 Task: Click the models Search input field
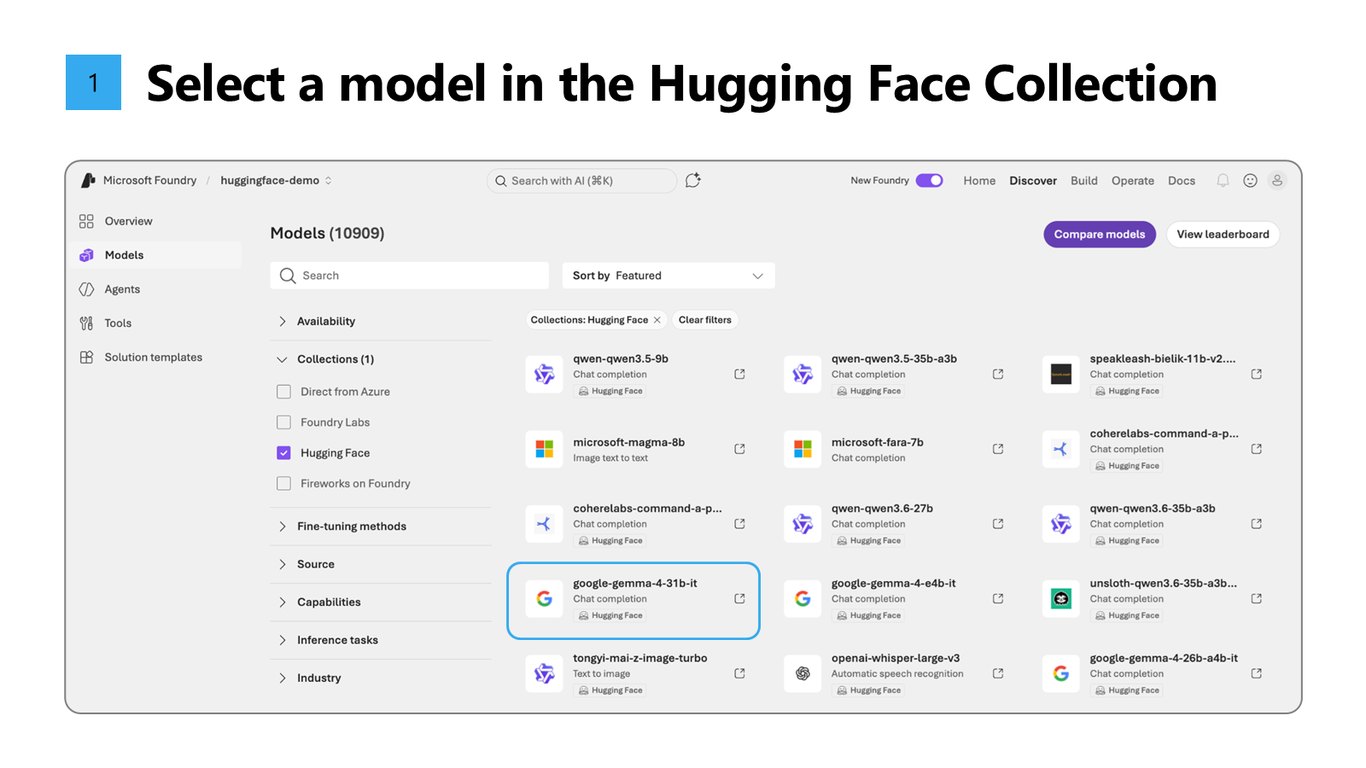[x=410, y=276]
